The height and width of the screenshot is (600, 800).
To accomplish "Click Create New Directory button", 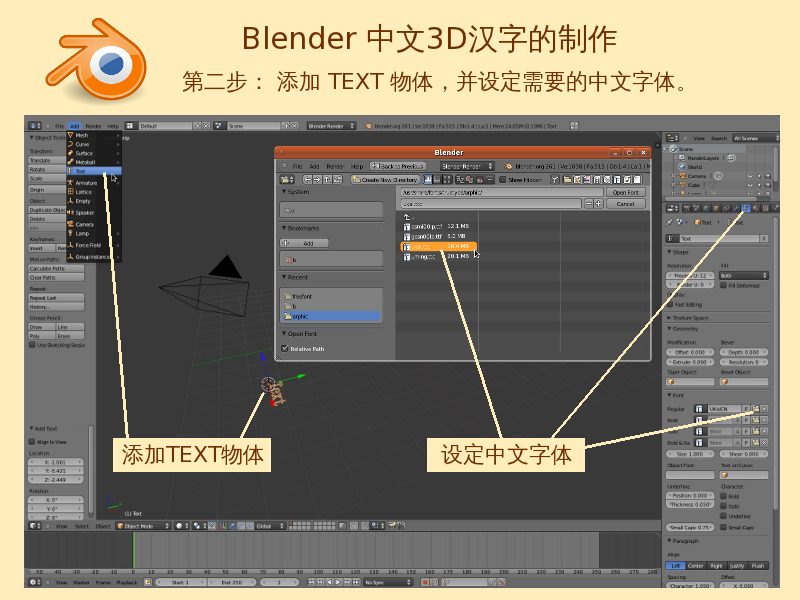I will (385, 180).
